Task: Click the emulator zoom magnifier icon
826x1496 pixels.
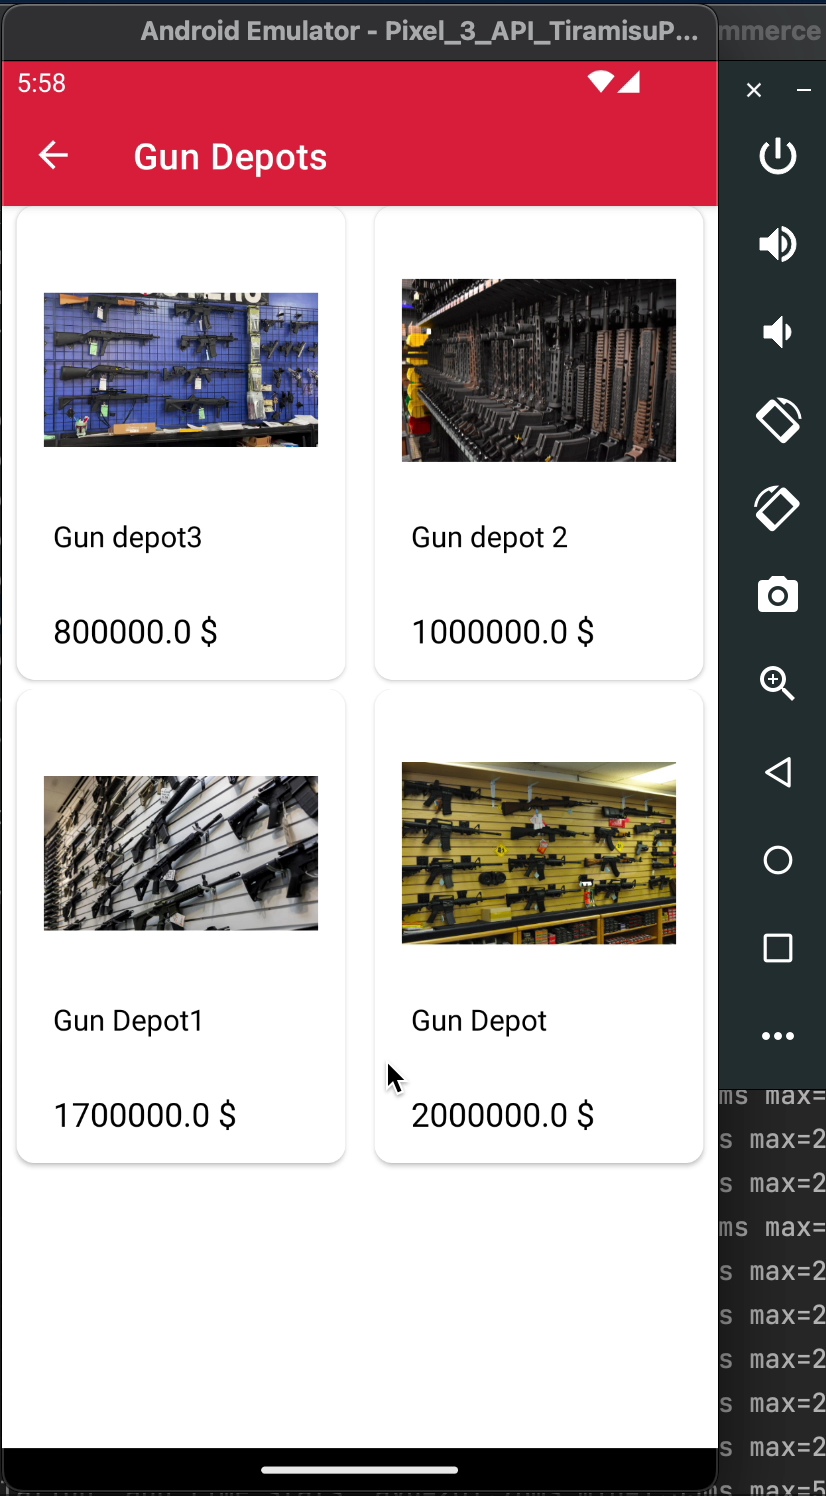Action: 778,684
